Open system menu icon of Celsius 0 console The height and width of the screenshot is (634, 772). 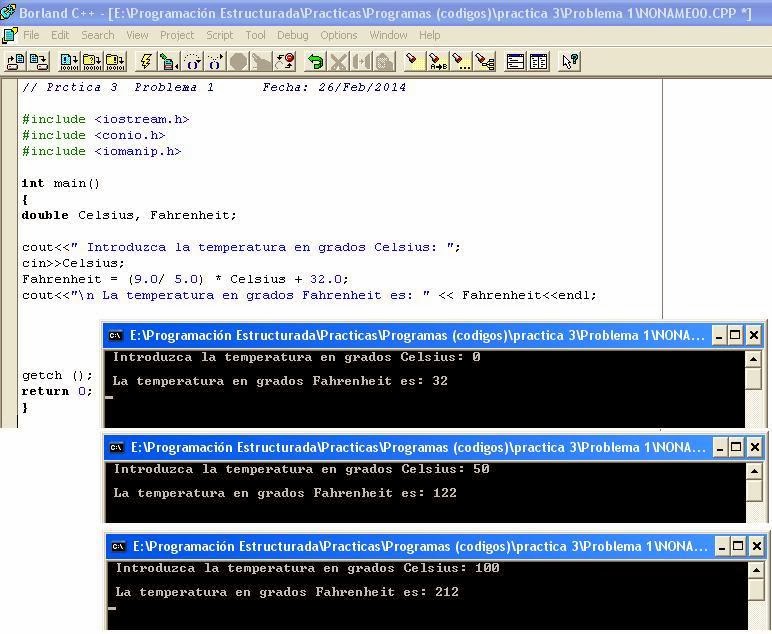click(115, 336)
